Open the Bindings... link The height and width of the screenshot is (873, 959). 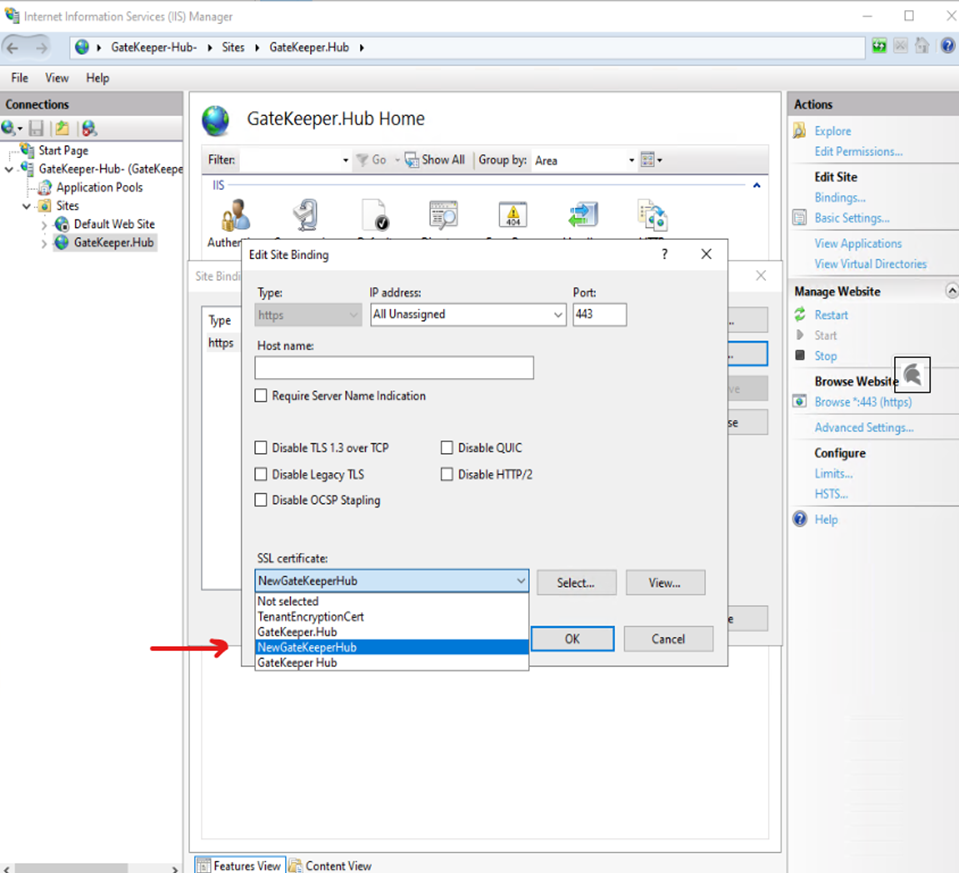tap(840, 197)
